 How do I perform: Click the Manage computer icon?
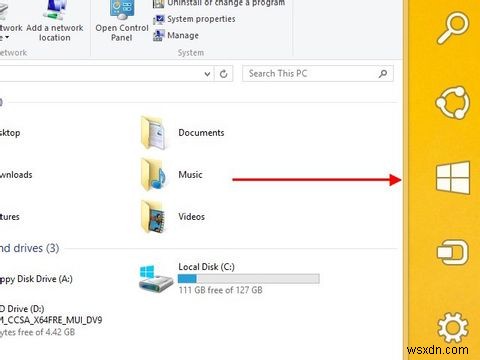159,35
